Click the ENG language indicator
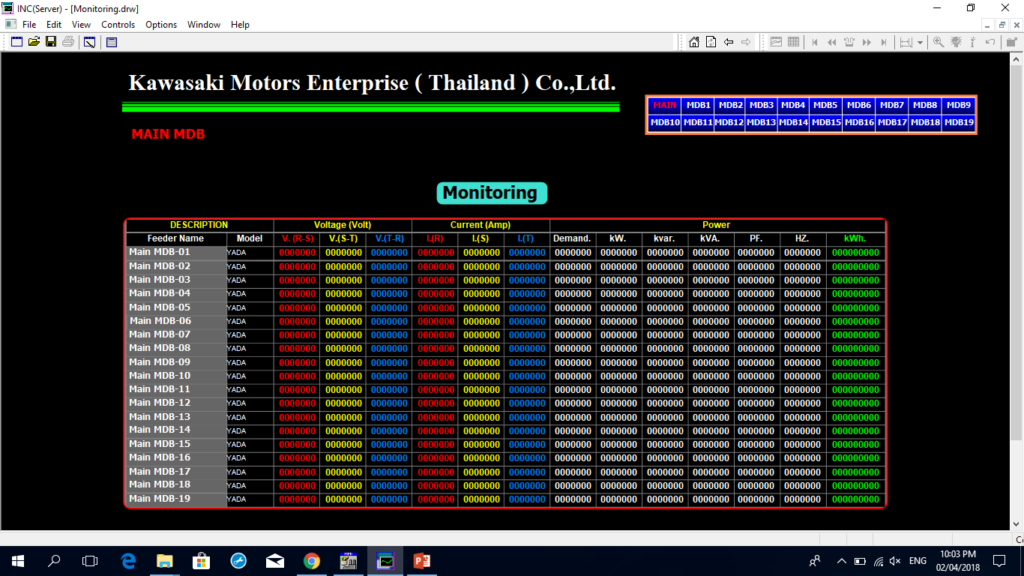 click(x=918, y=561)
